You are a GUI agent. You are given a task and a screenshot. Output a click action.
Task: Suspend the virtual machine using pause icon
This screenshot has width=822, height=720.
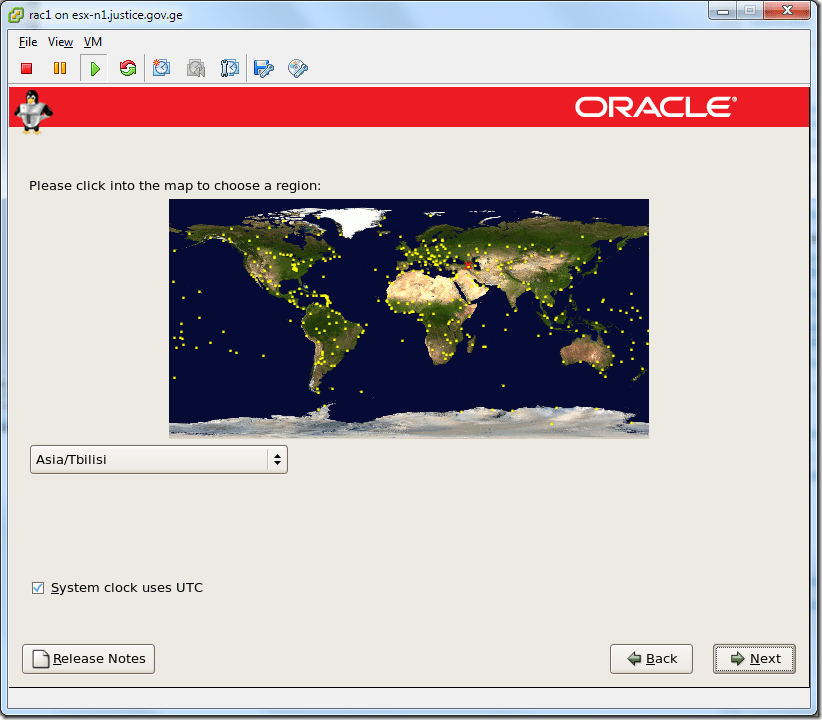tap(60, 68)
